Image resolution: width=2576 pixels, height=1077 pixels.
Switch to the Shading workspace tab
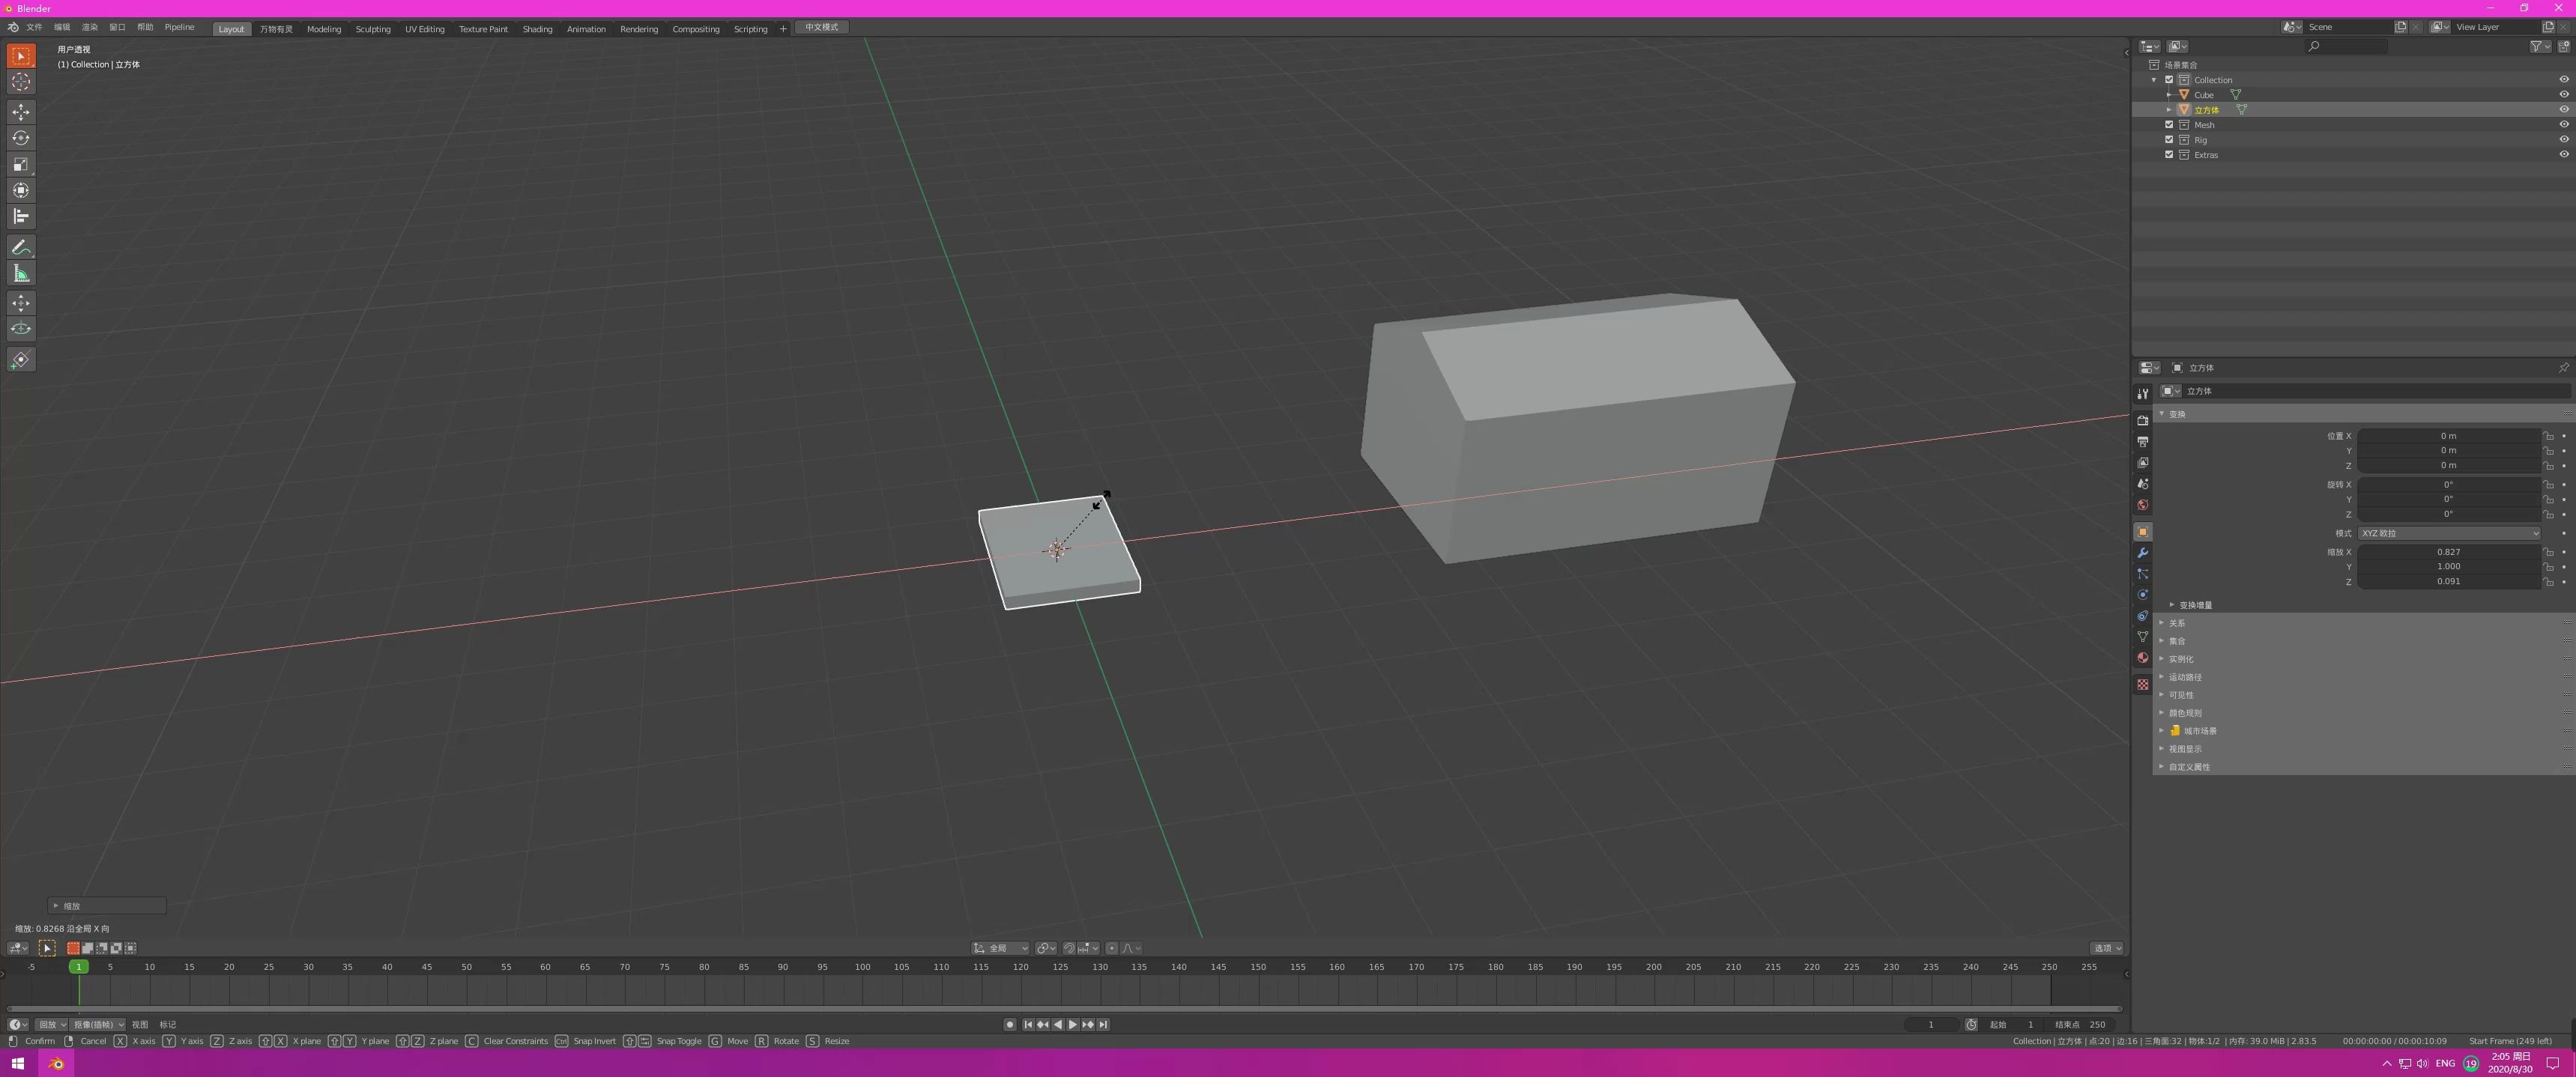(x=537, y=28)
